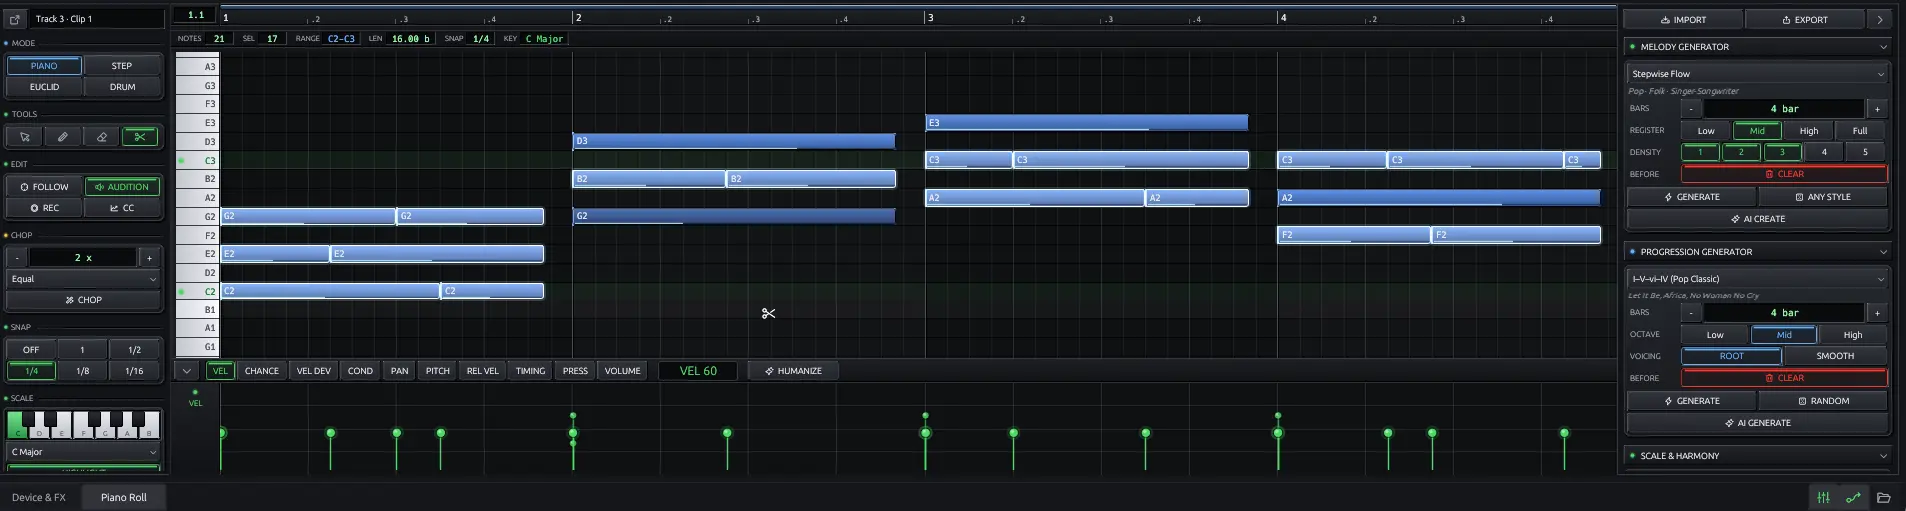Click the ANY STYLE button
The width and height of the screenshot is (1906, 511).
(x=1823, y=197)
